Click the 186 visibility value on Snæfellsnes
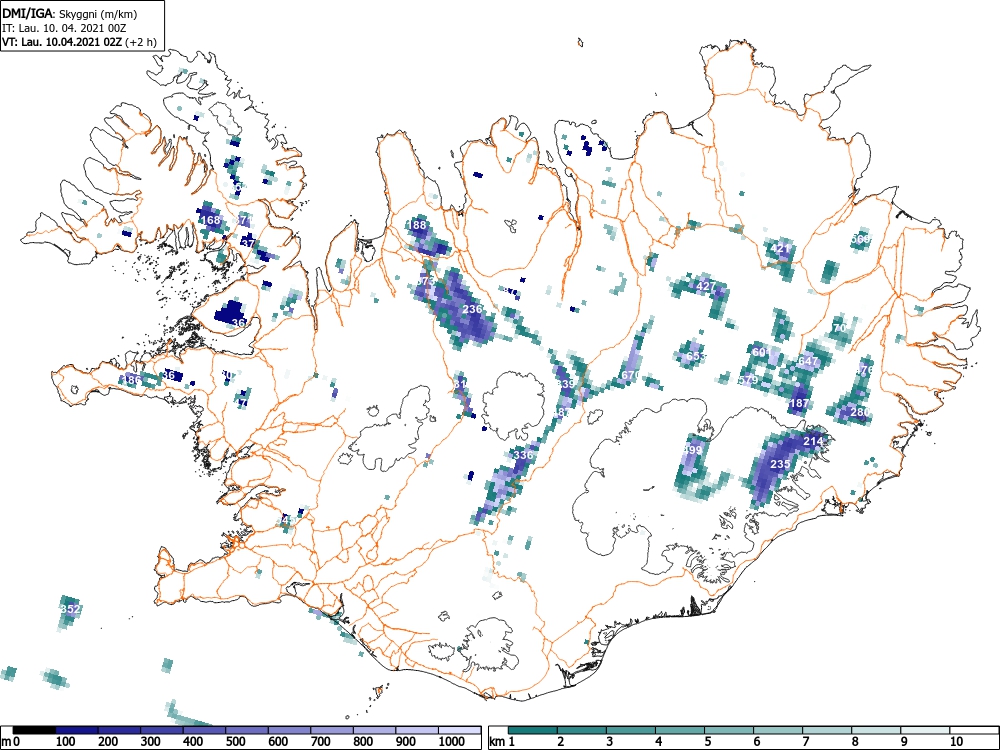The width and height of the screenshot is (1000, 750). tap(131, 380)
